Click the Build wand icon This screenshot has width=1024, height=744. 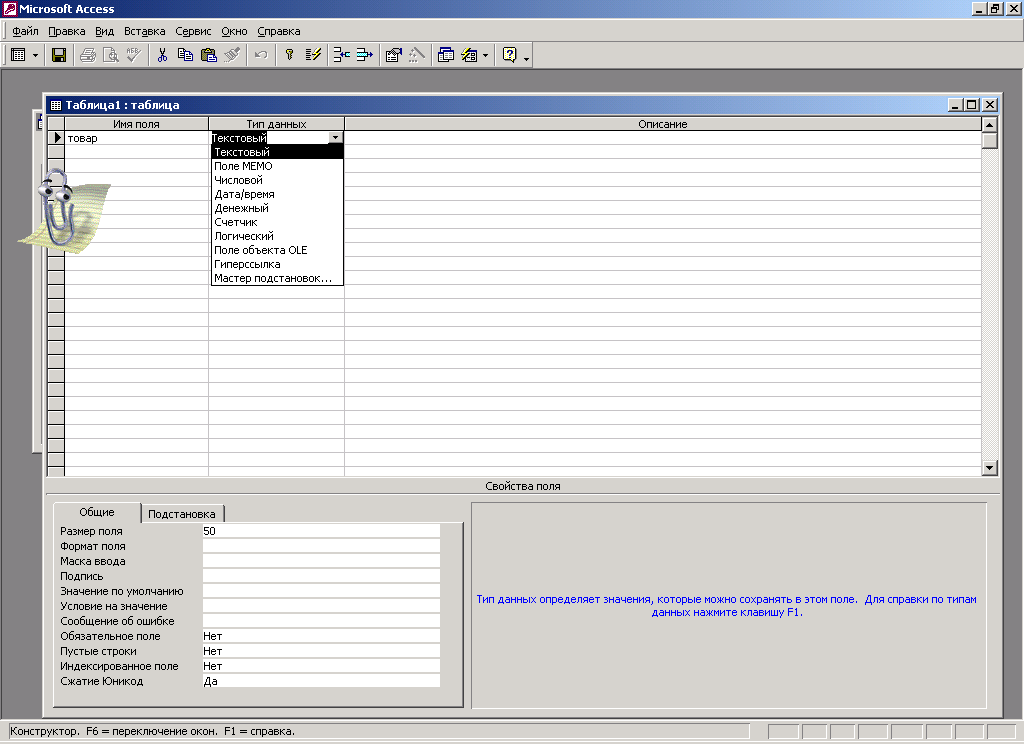point(417,56)
